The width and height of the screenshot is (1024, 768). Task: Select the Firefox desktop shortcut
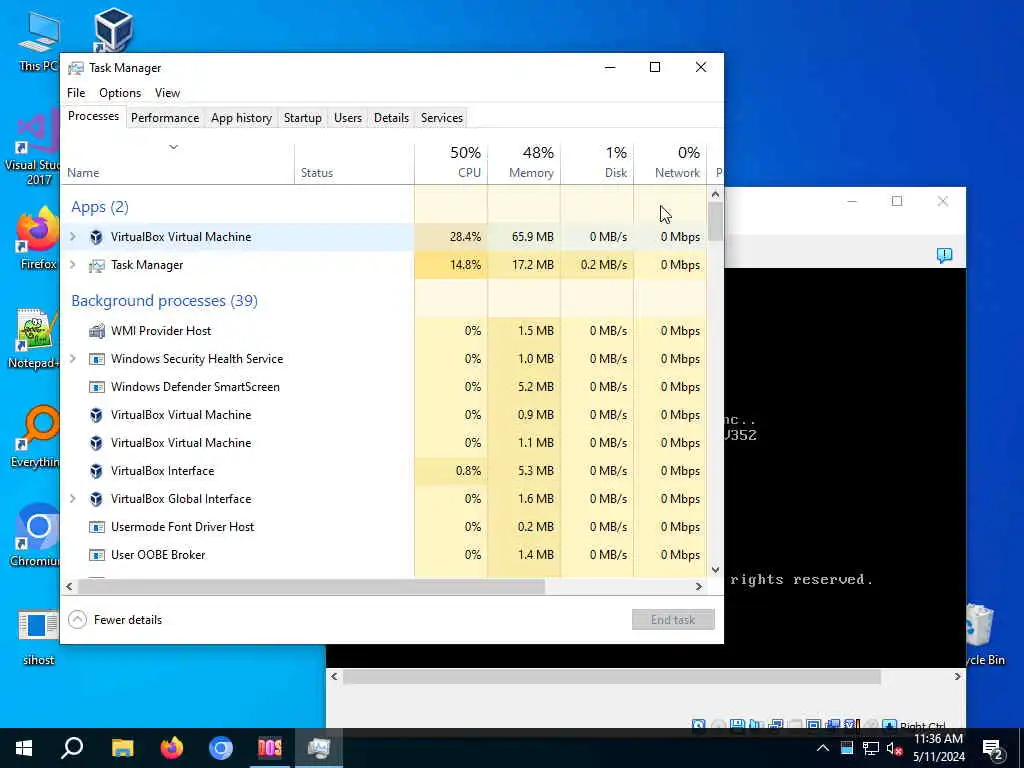(38, 238)
